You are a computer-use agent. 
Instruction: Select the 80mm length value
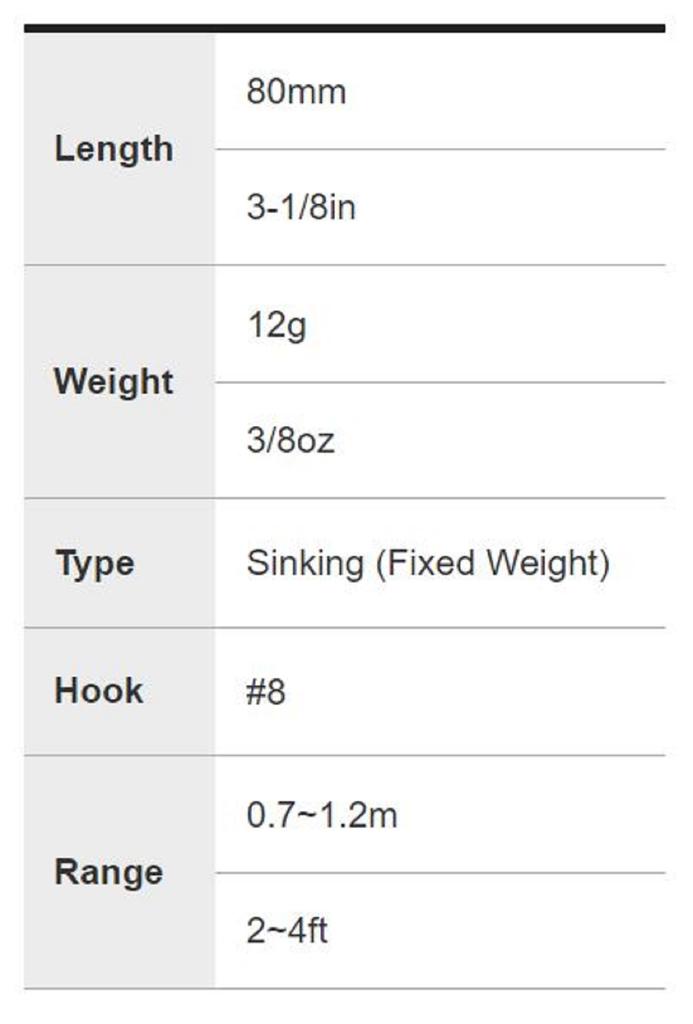pos(296,92)
